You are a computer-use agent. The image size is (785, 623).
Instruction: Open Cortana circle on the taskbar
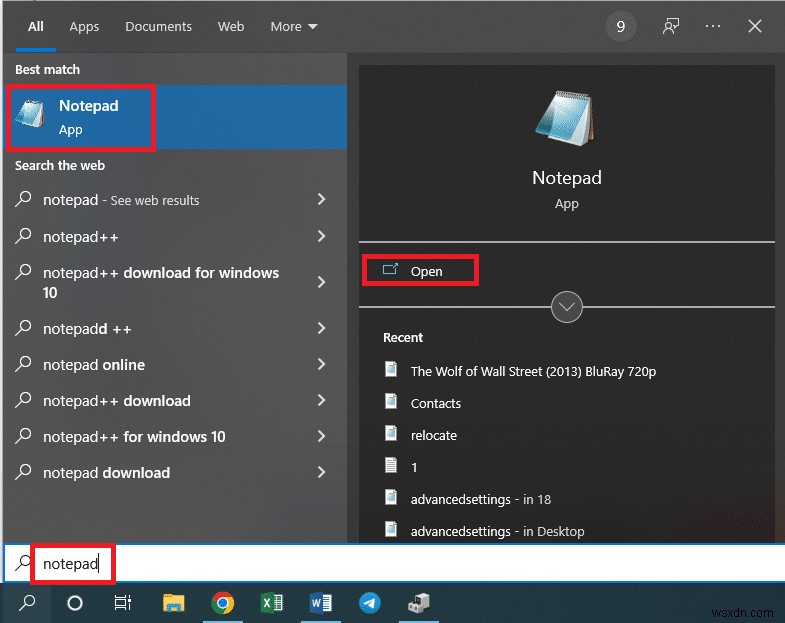coord(75,602)
